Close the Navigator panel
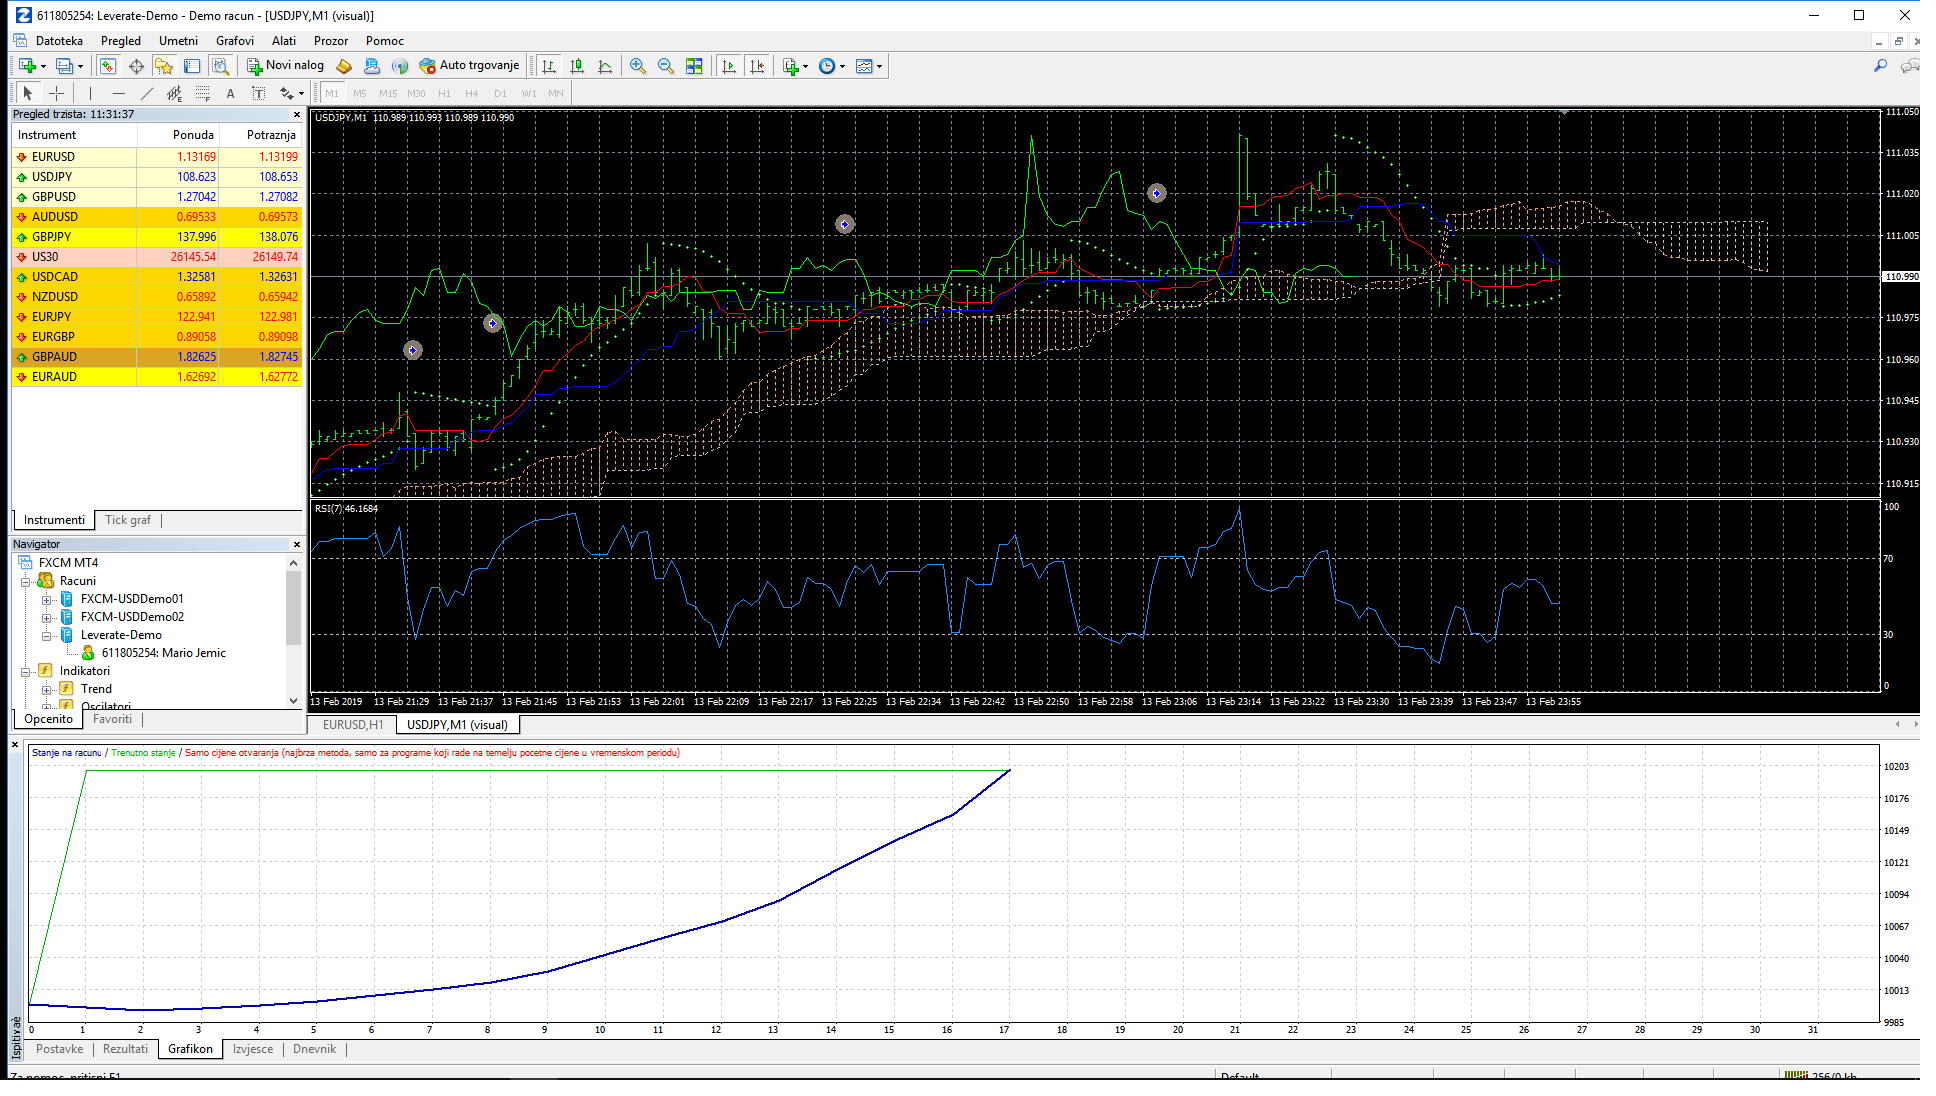Image resolution: width=1936 pixels, height=1096 pixels. (297, 544)
